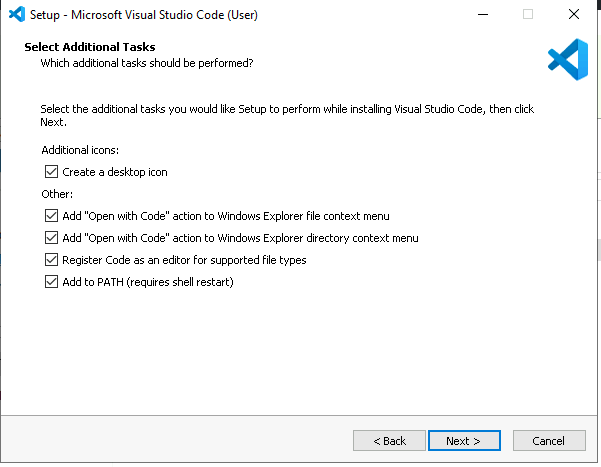The image size is (601, 467).
Task: Click the grayed-out maximize button
Action: (527, 14)
